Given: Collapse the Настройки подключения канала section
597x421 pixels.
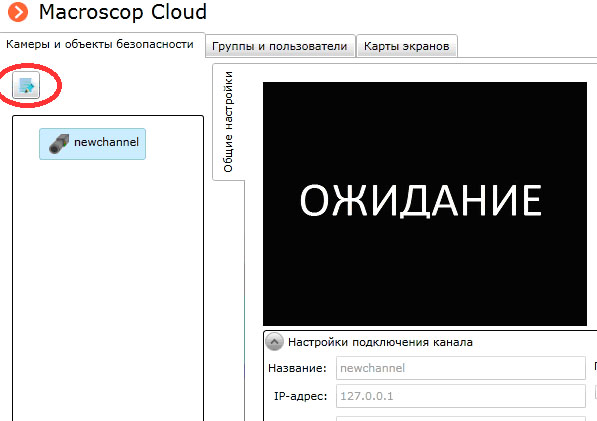Looking at the screenshot, I should (274, 342).
